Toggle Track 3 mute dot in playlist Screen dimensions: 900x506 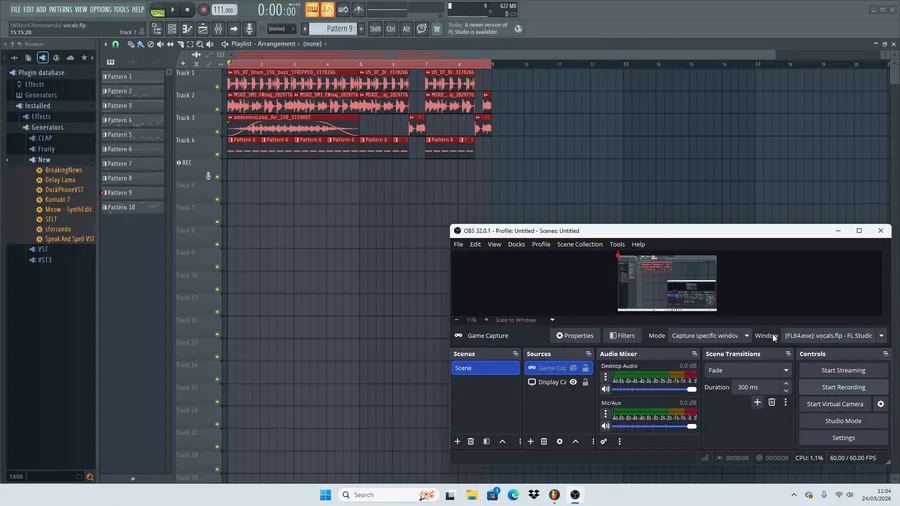(x=217, y=132)
